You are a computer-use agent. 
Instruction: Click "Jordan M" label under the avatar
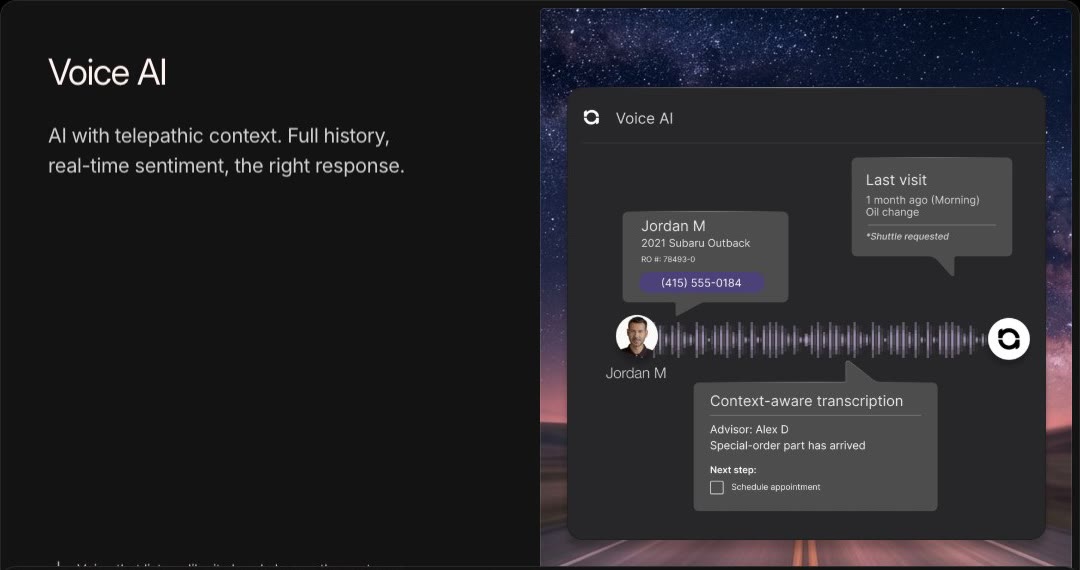[636, 373]
